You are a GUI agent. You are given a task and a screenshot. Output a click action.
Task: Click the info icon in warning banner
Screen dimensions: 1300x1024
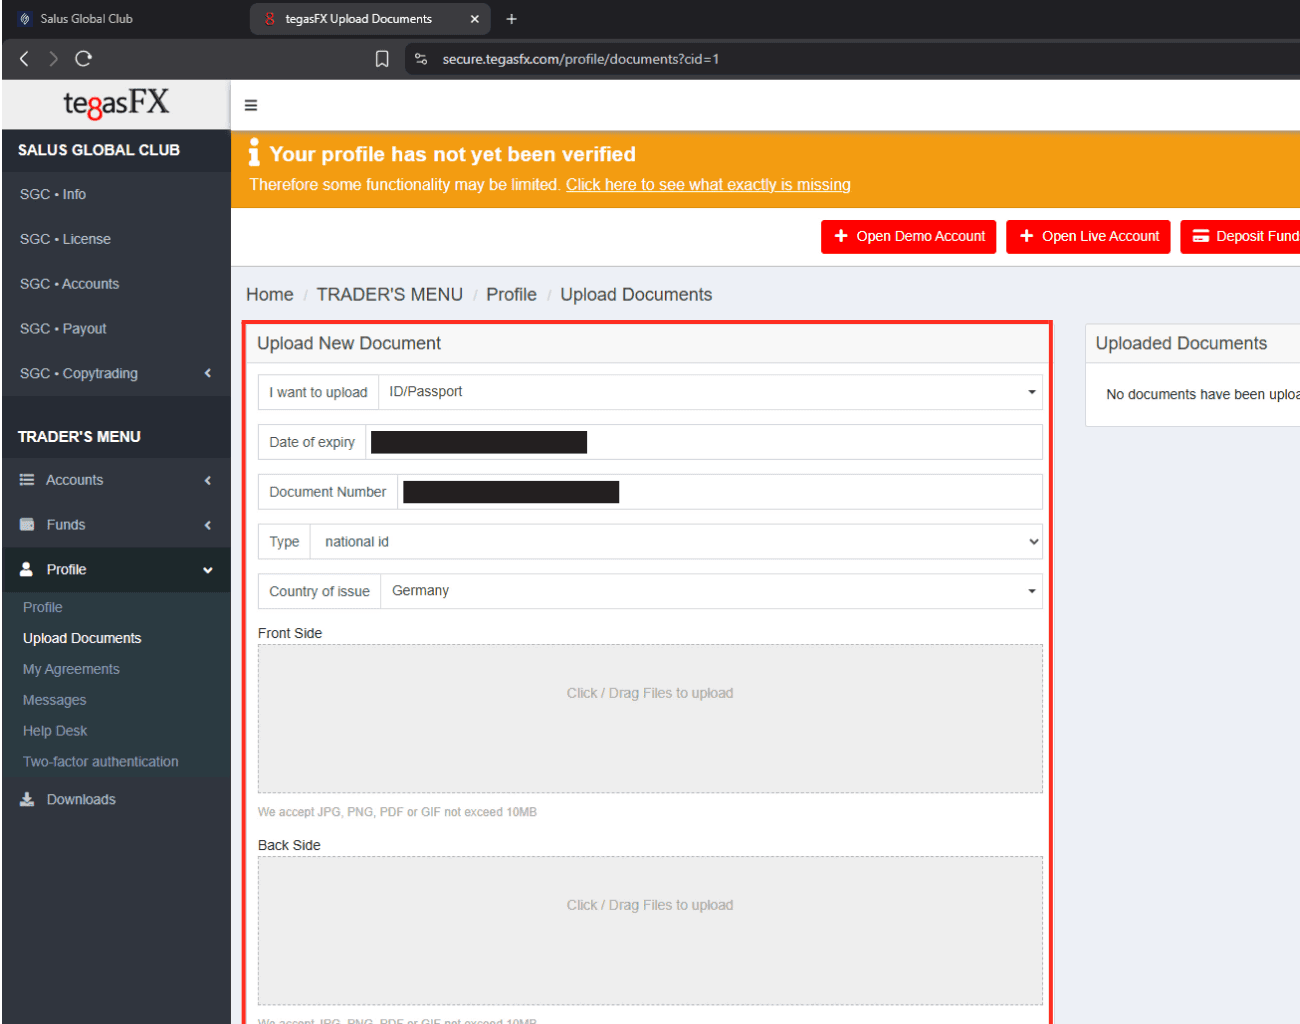[254, 153]
